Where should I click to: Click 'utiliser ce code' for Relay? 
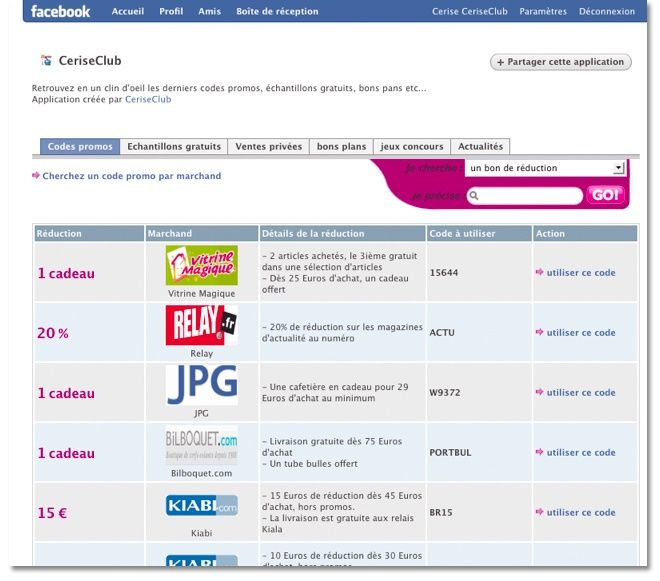[x=581, y=332]
